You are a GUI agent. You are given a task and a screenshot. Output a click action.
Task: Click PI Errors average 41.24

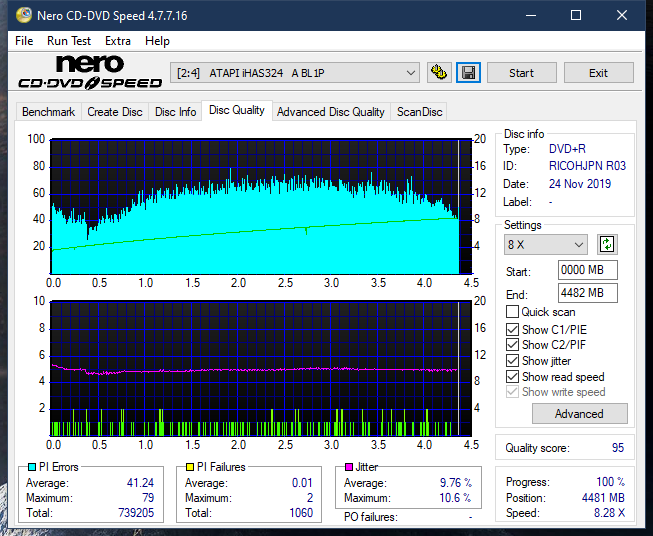pyautogui.click(x=140, y=483)
